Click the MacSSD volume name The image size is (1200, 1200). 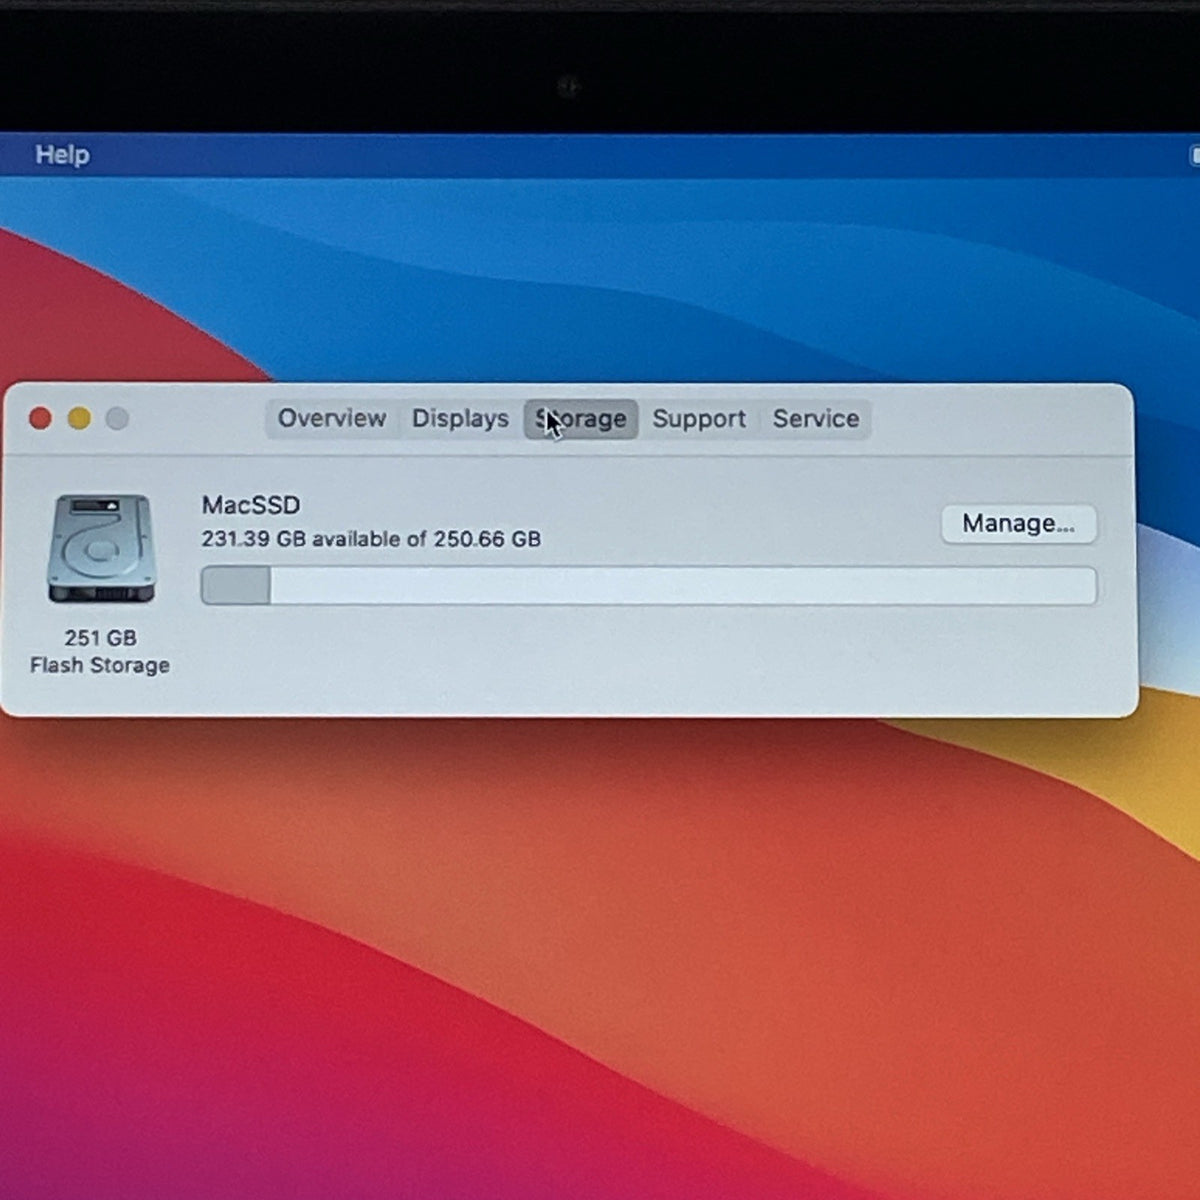pyautogui.click(x=251, y=505)
